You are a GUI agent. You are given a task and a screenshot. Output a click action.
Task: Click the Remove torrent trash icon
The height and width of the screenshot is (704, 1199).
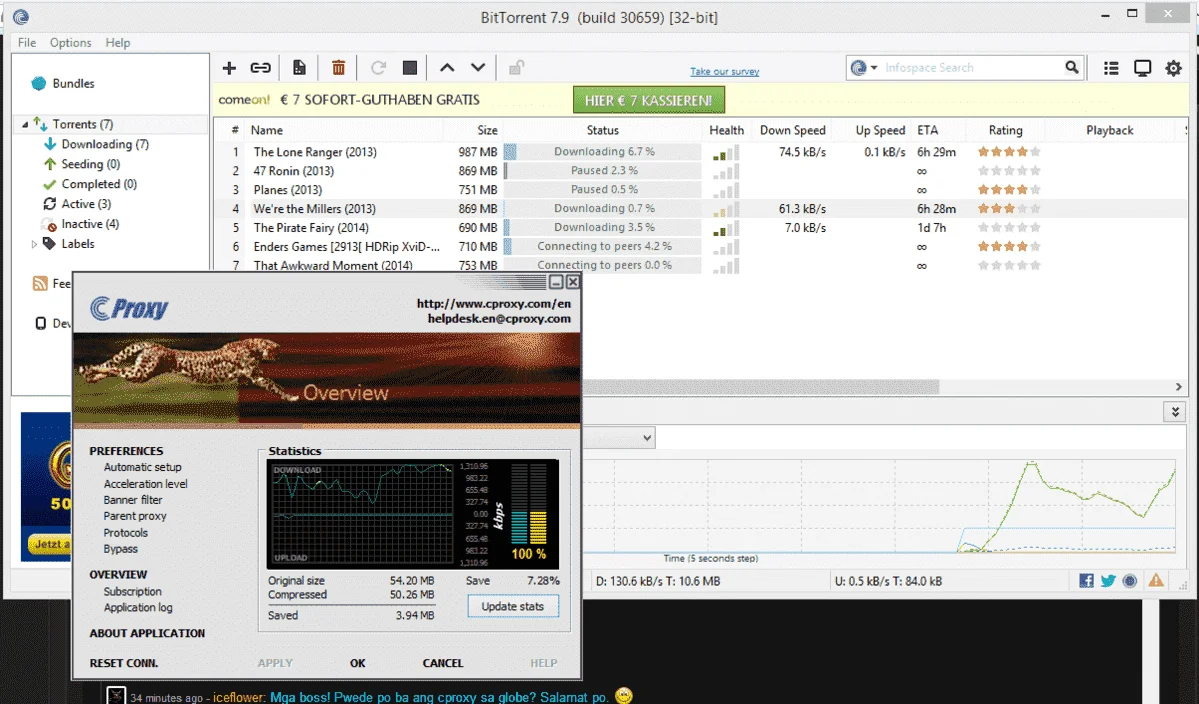338,68
